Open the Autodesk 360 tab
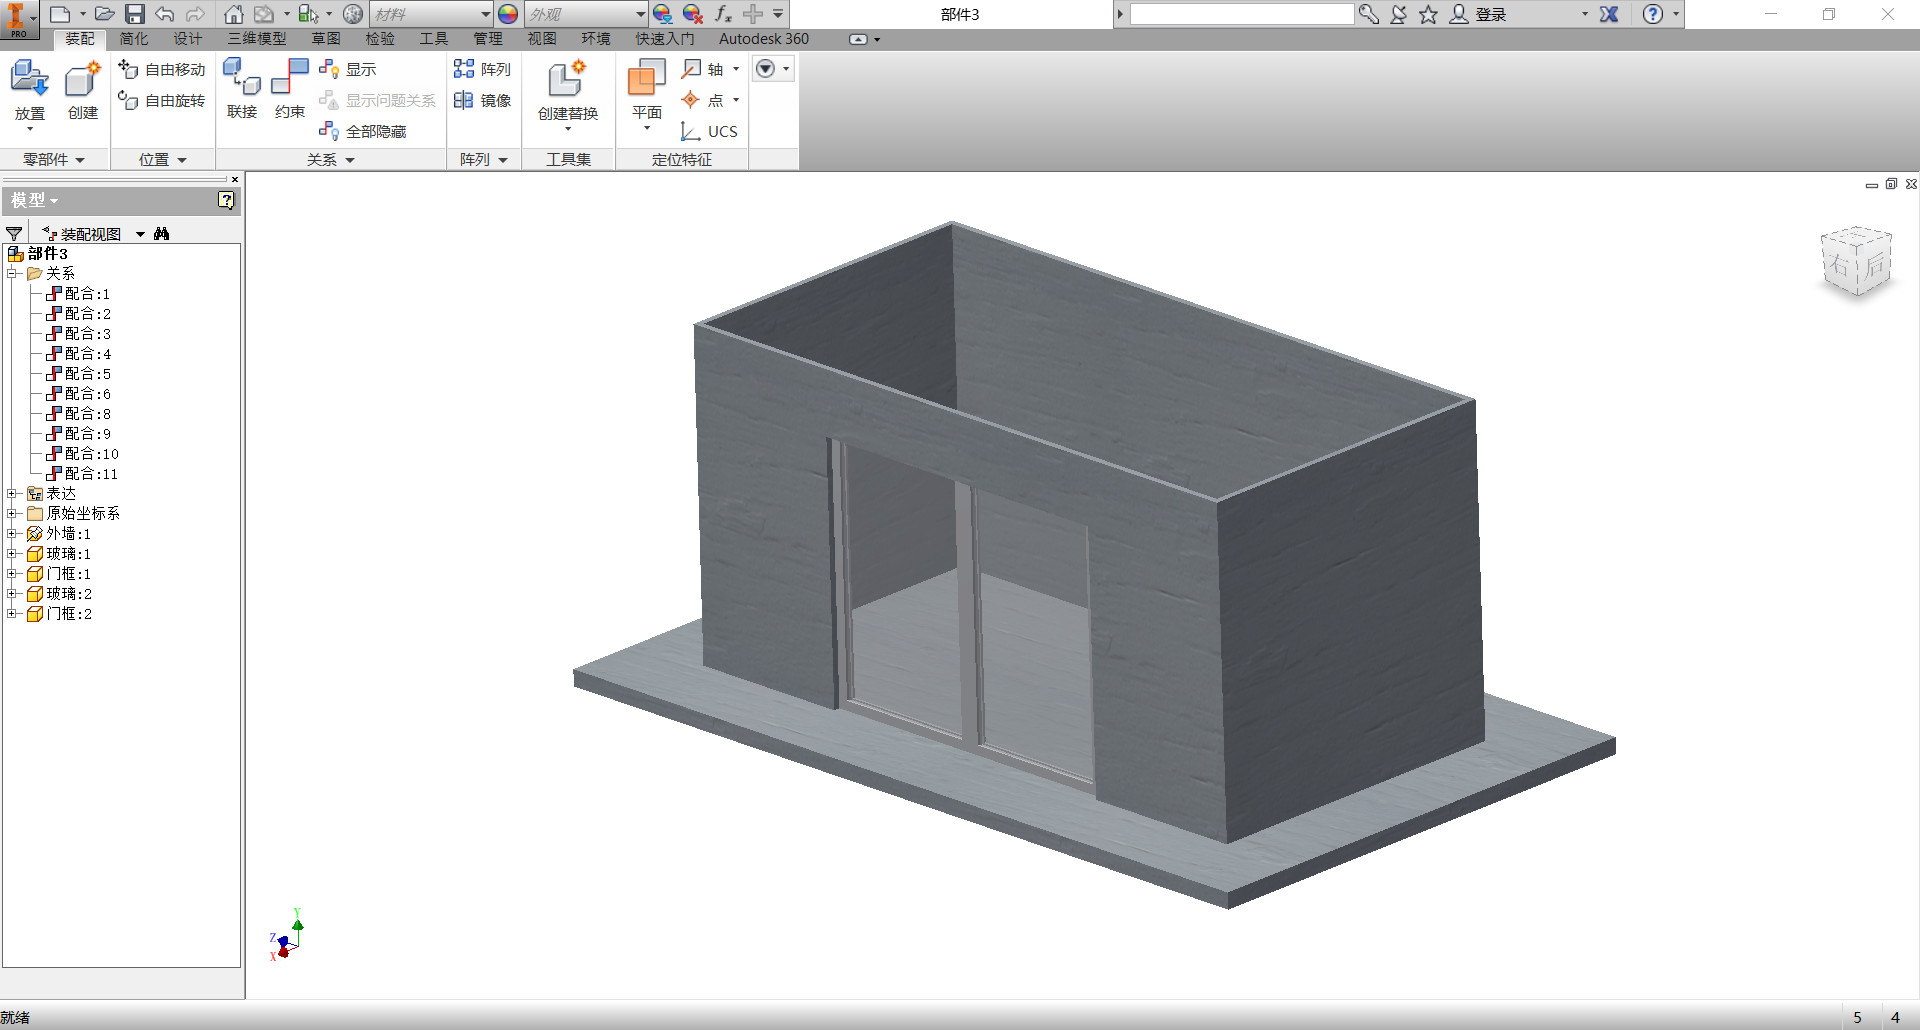 (764, 38)
